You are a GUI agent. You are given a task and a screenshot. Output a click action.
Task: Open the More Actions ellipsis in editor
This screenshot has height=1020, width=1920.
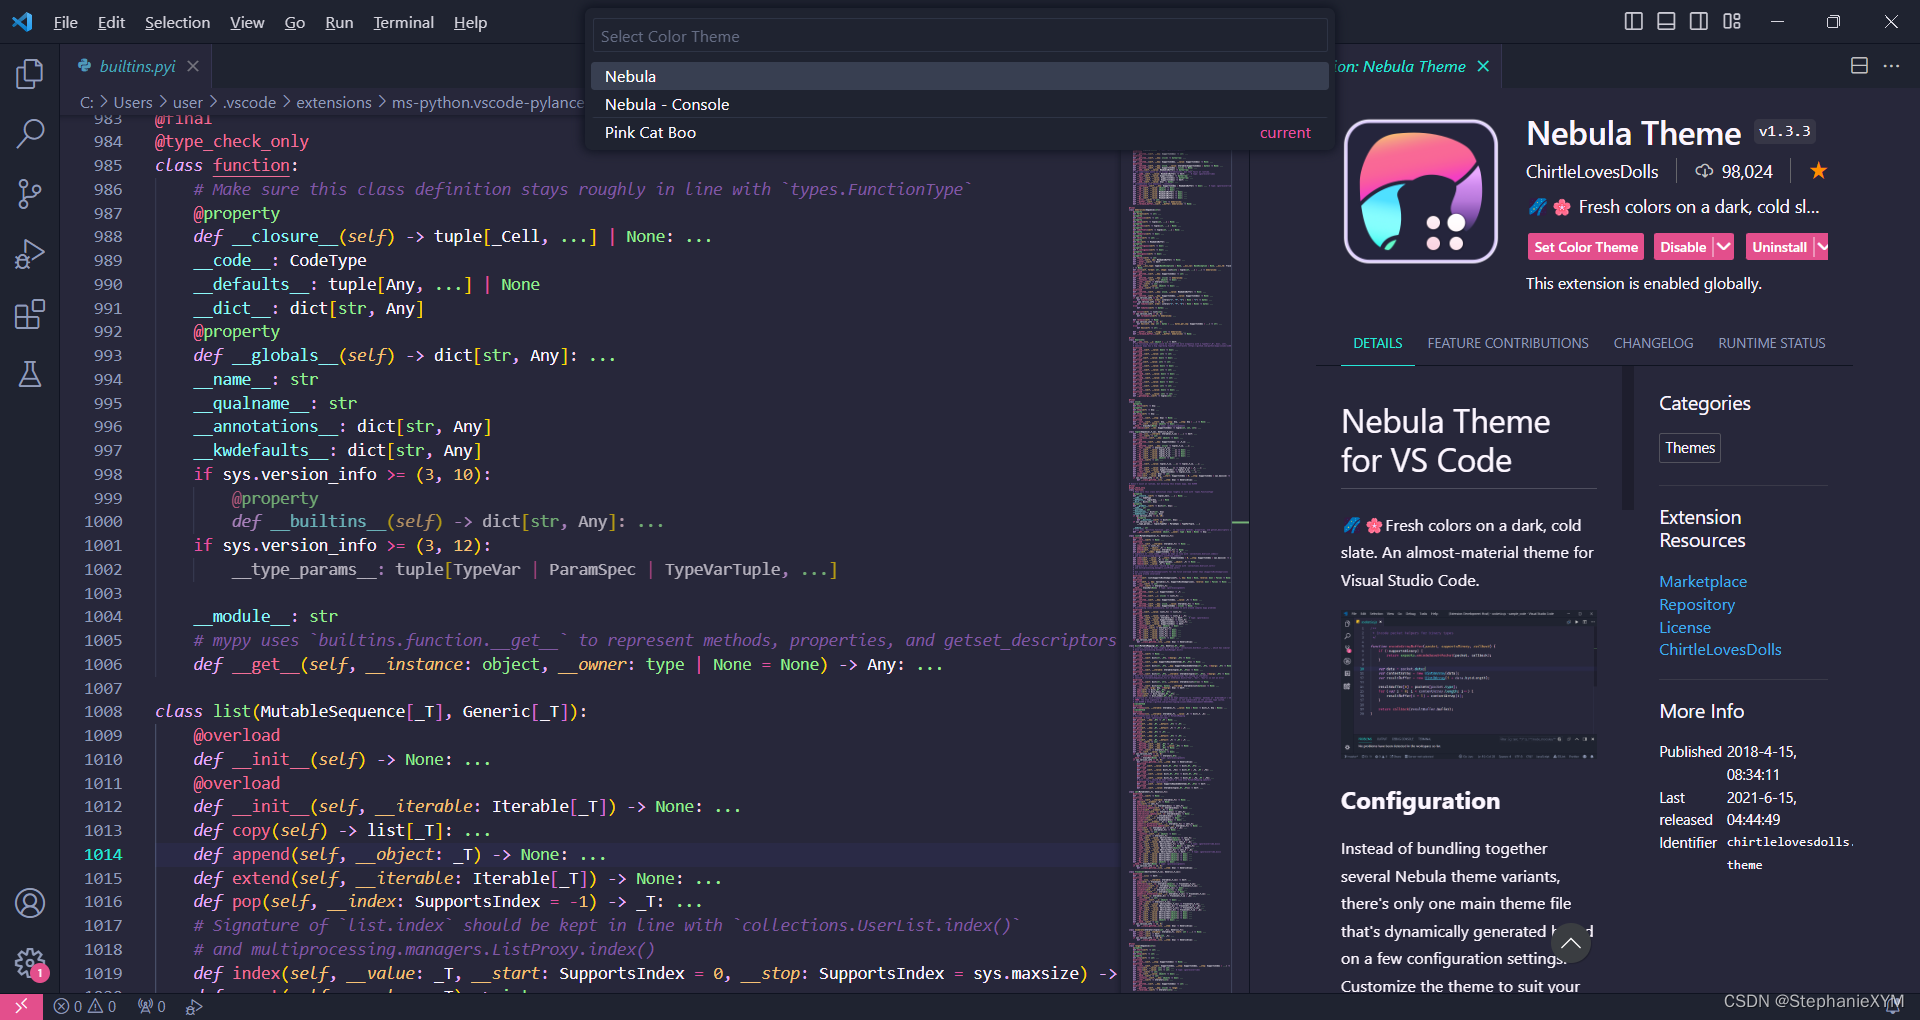(x=1891, y=66)
